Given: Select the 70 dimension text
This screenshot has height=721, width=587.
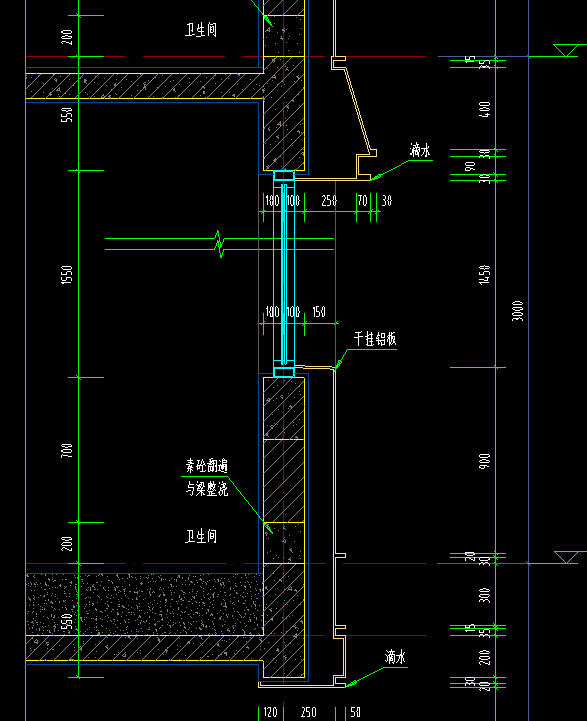Looking at the screenshot, I should coord(363,200).
